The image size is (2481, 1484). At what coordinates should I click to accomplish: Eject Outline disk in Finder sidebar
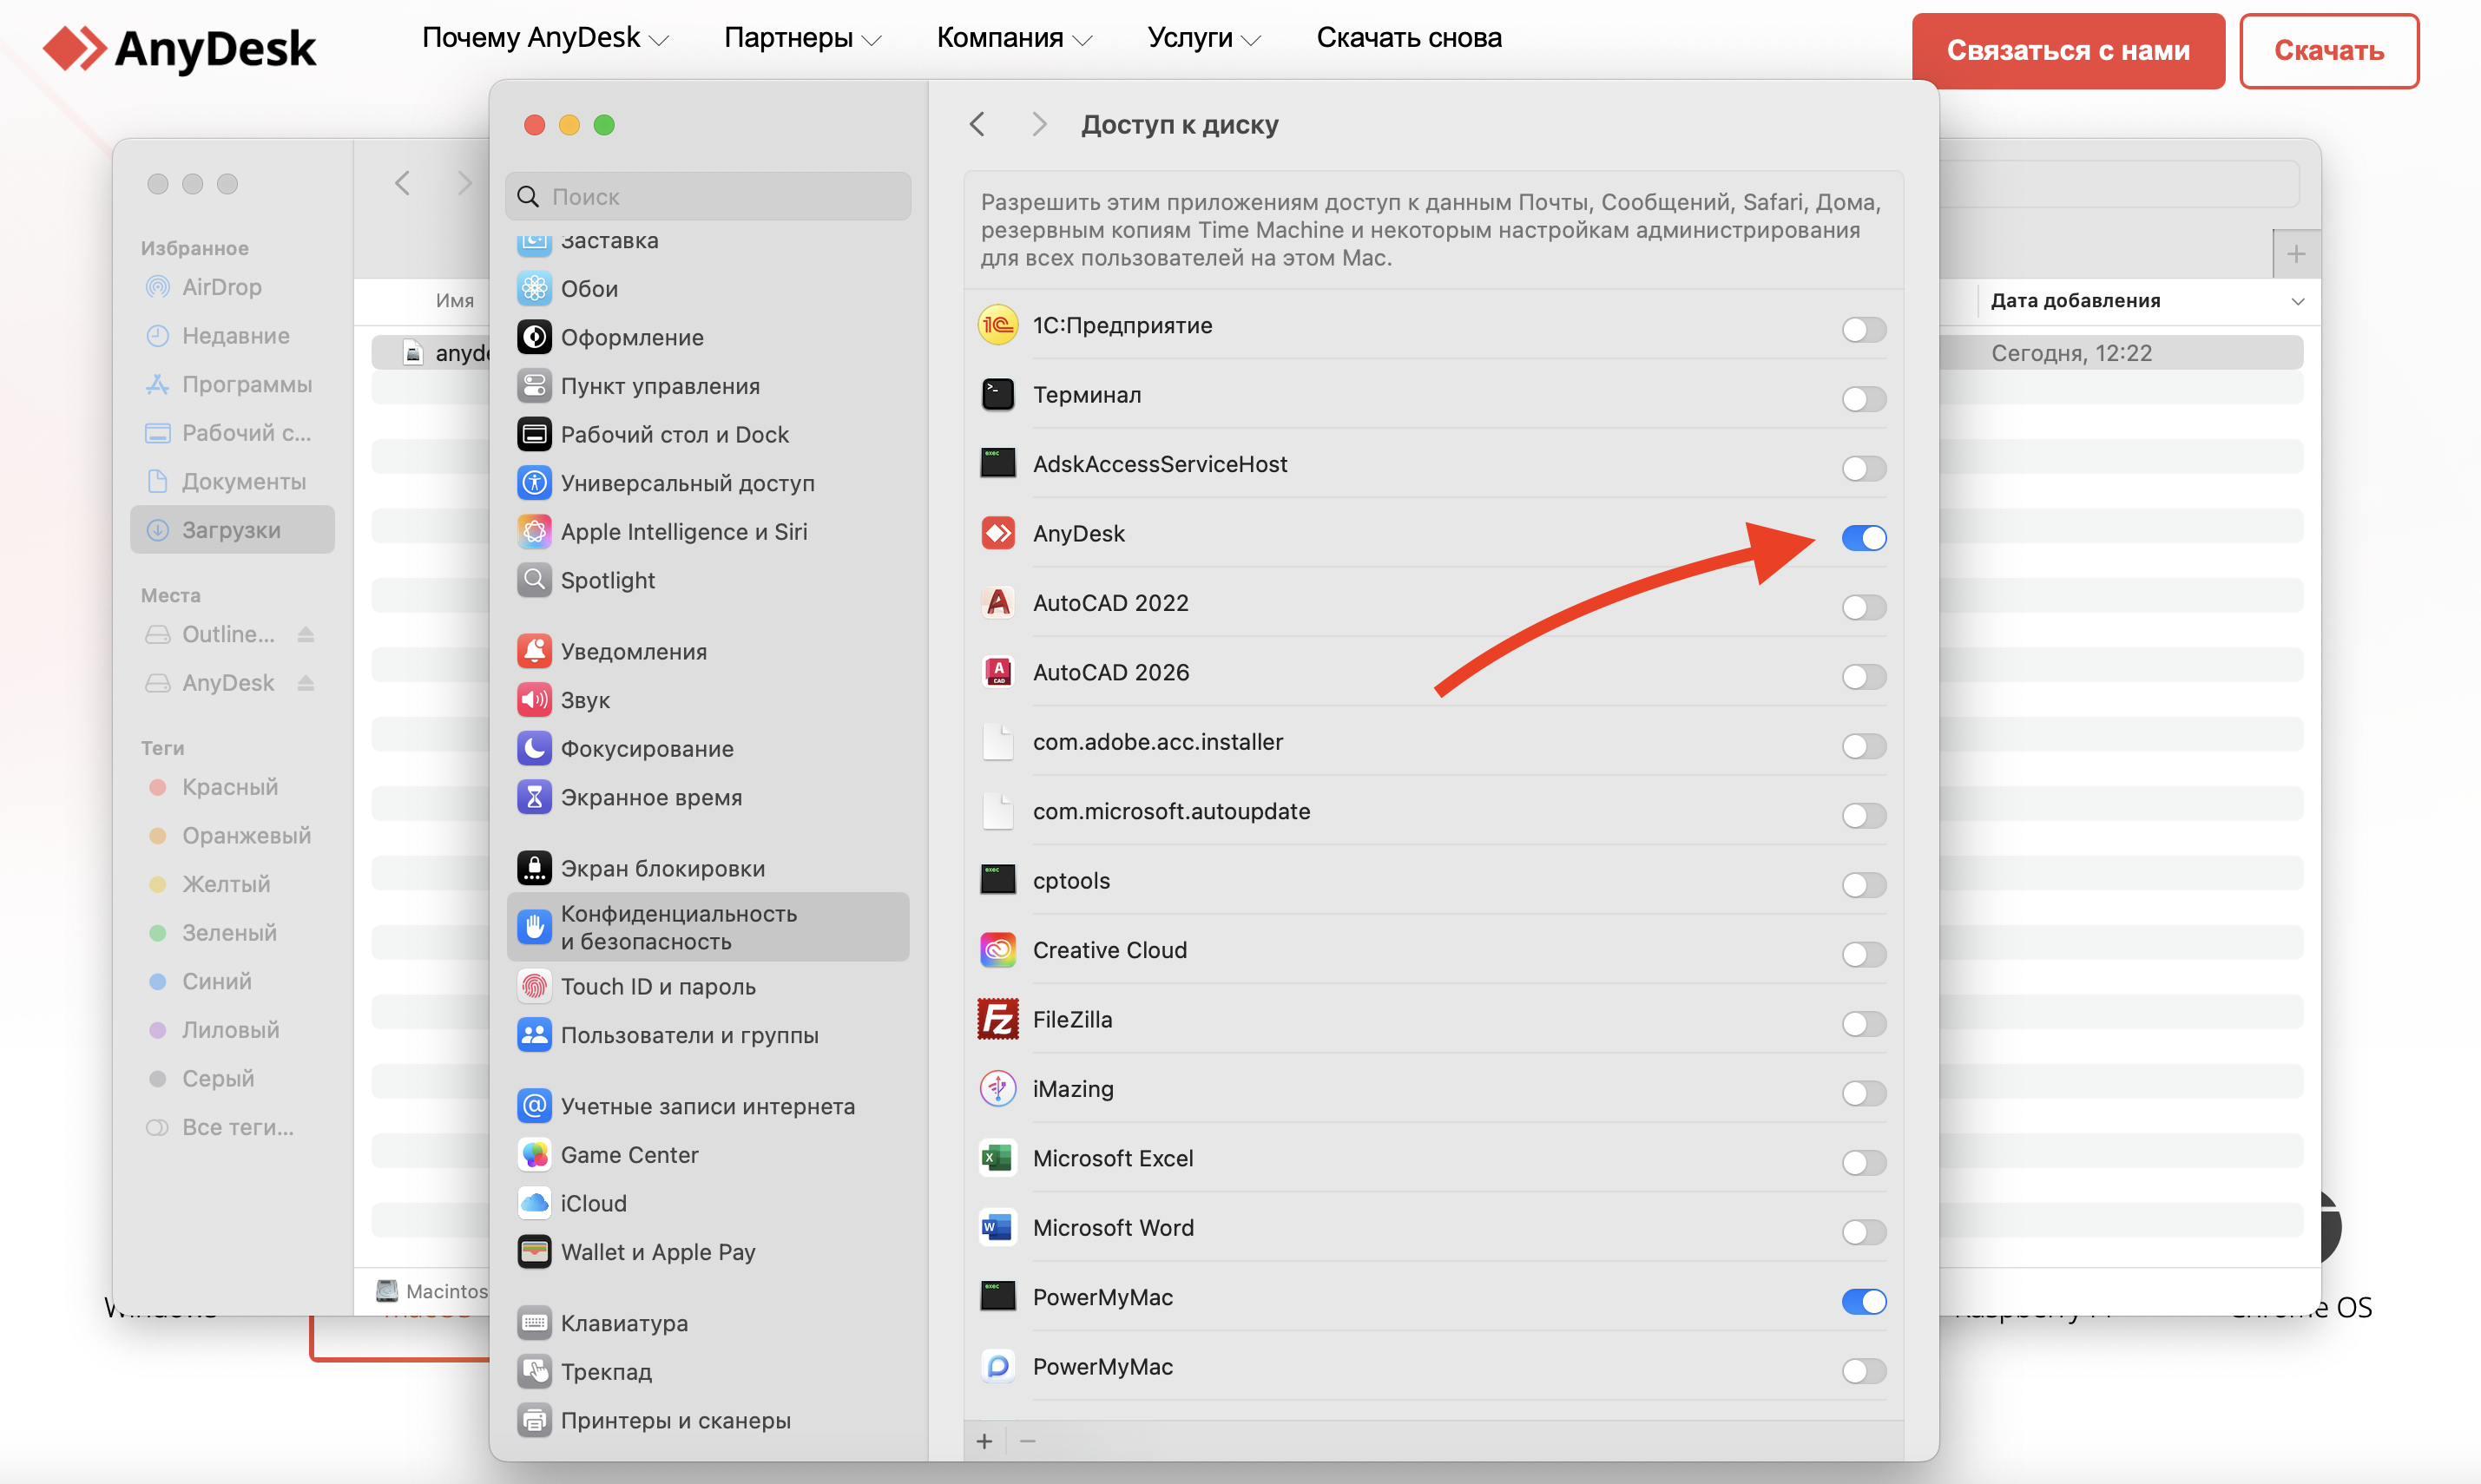[306, 634]
